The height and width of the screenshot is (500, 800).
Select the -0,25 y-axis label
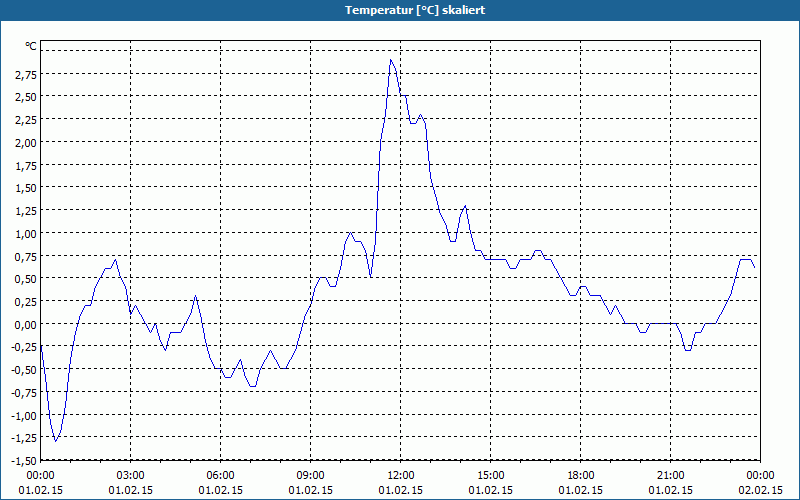[x=24, y=347]
